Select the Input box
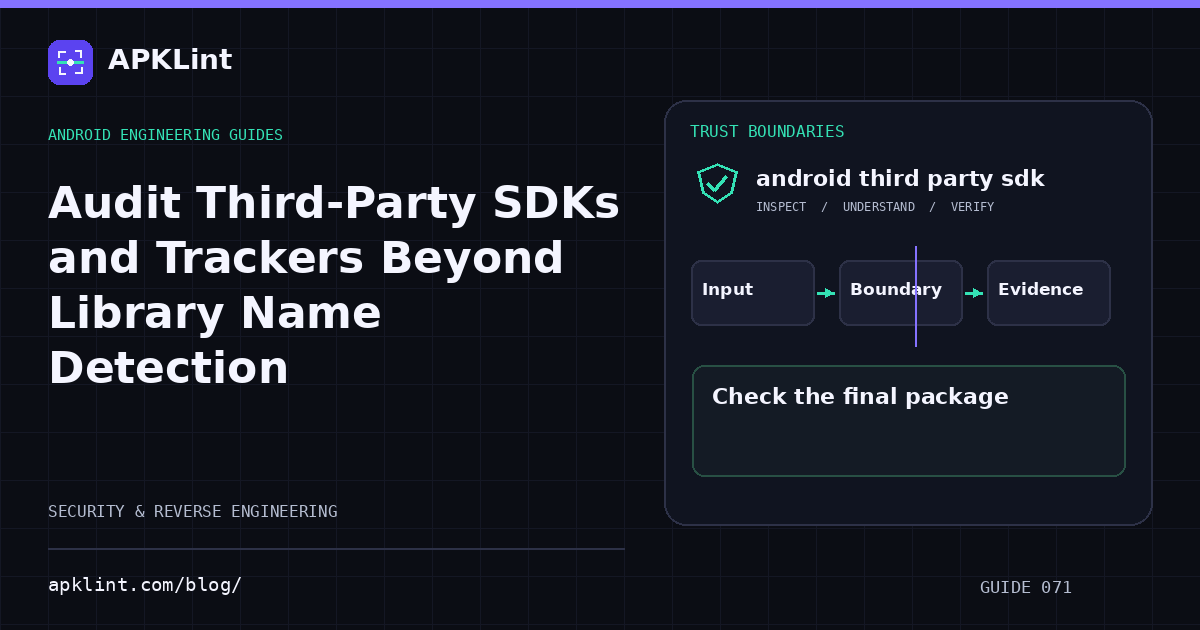Image resolution: width=1200 pixels, height=630 pixels. coord(753,293)
